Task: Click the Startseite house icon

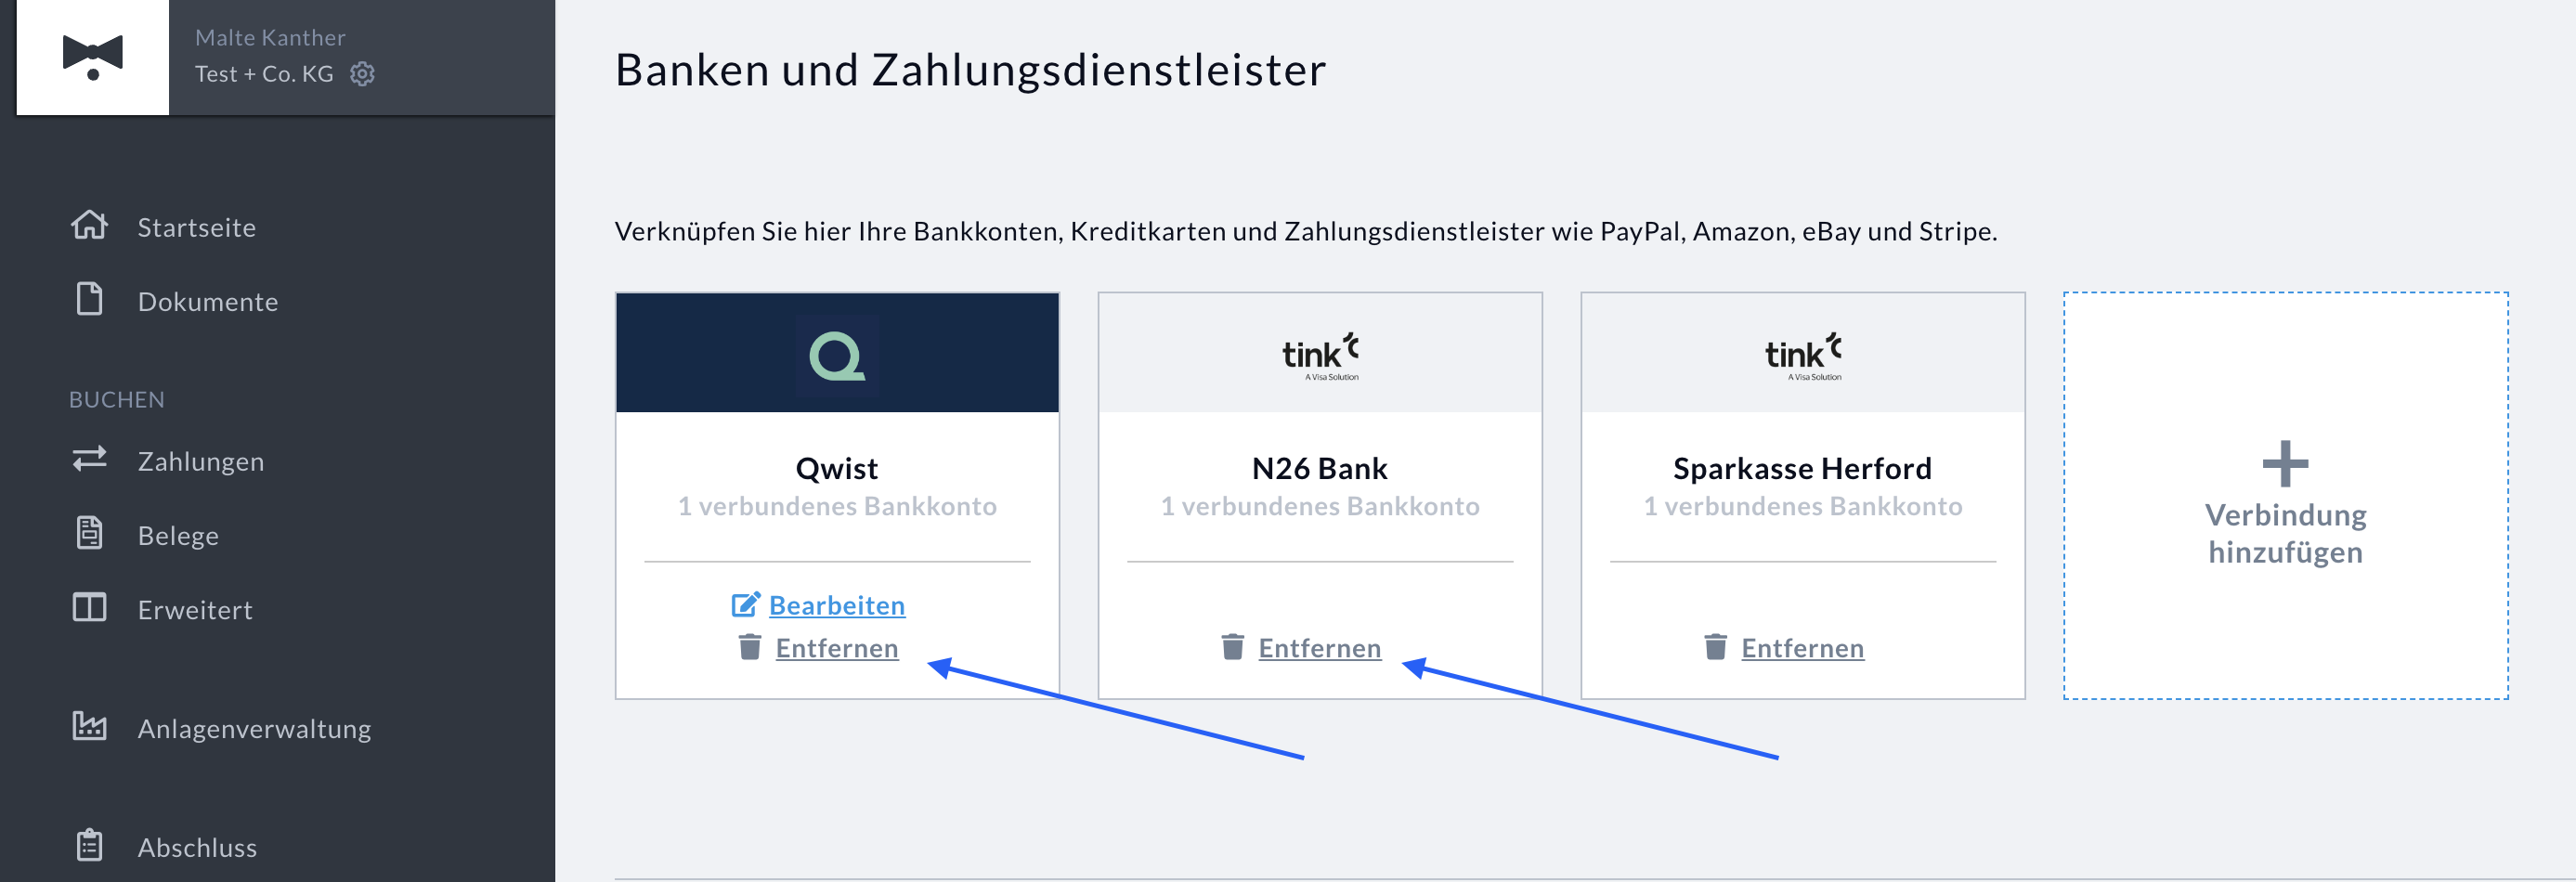Action: coord(89,225)
